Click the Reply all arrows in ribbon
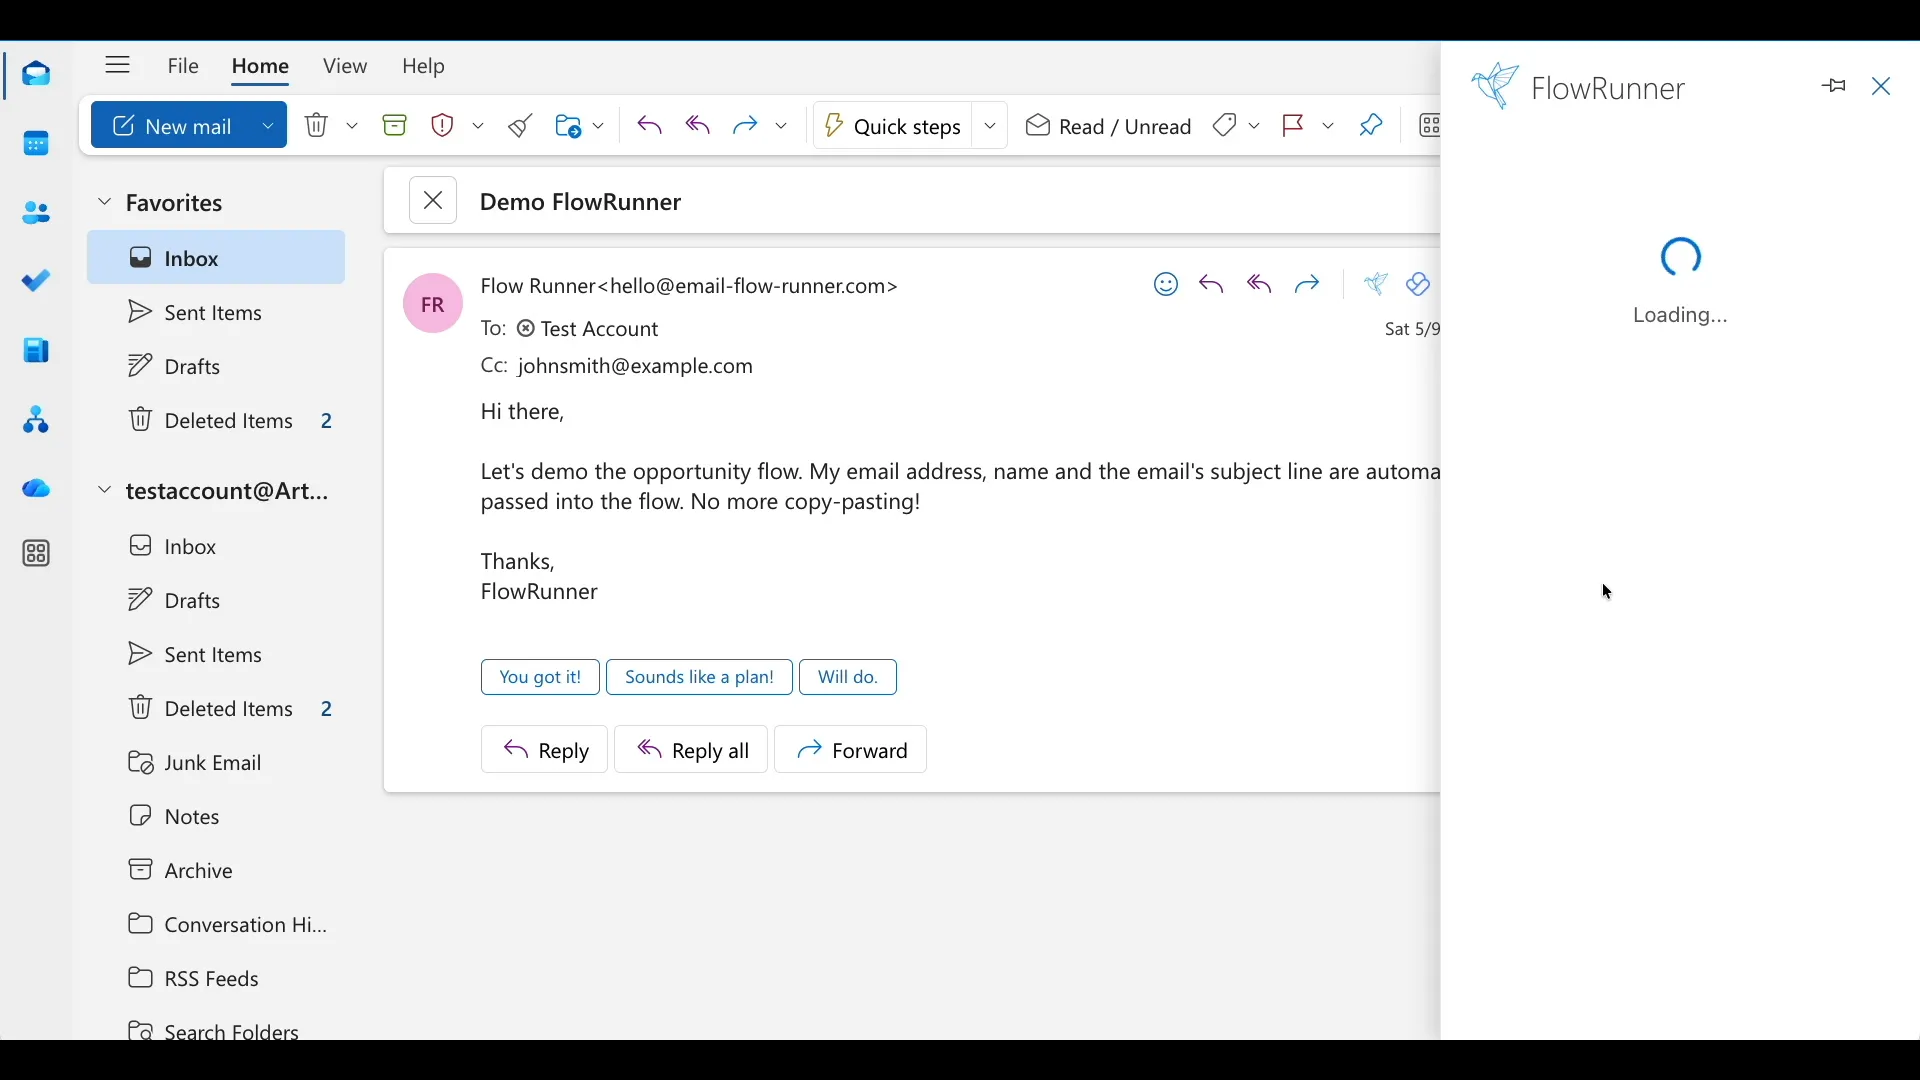 700,126
